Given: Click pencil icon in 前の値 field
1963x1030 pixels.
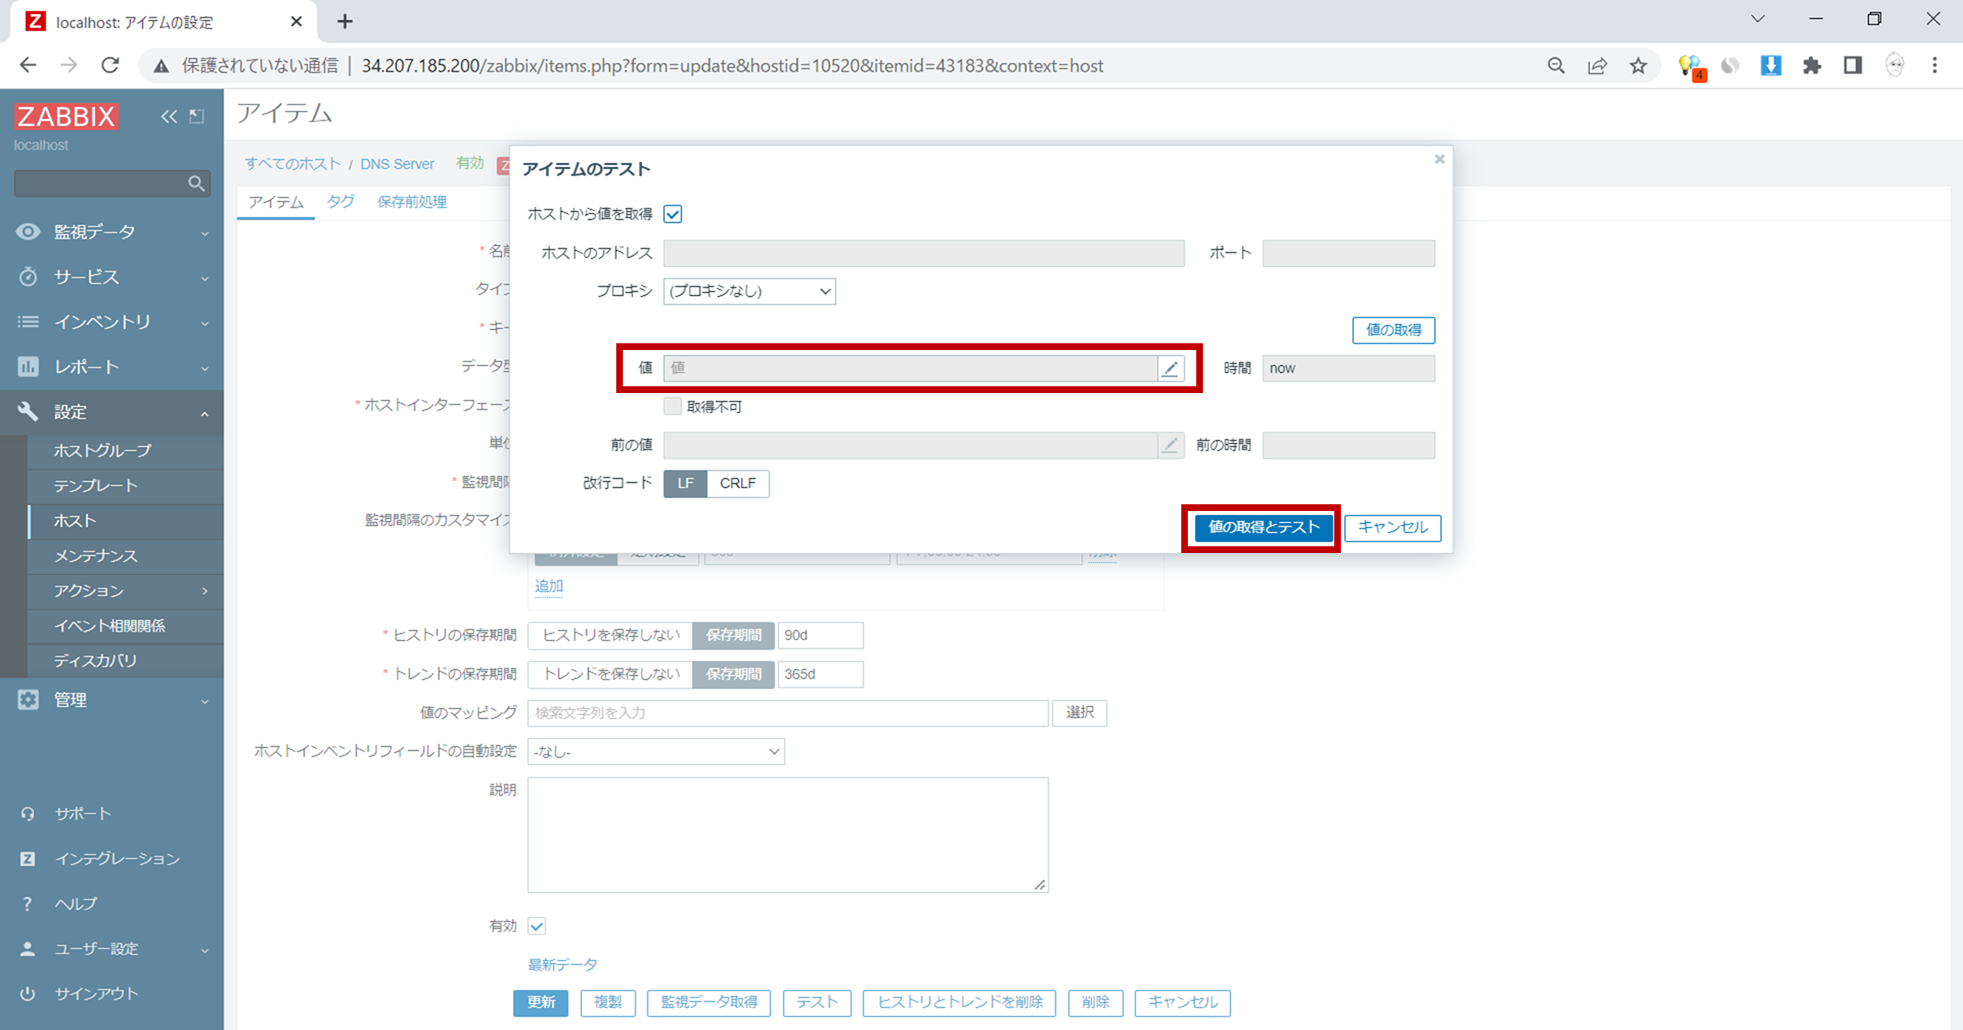Looking at the screenshot, I should click(1170, 445).
